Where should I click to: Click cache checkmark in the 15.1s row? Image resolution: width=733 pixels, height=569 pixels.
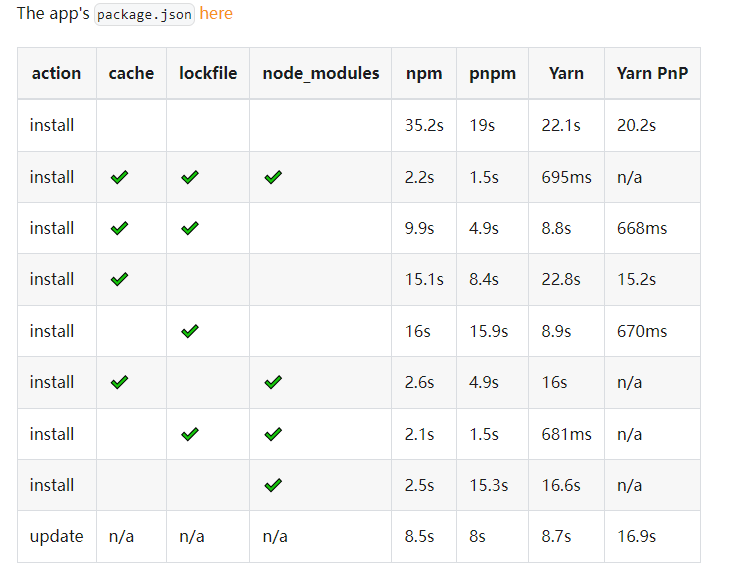tap(119, 279)
